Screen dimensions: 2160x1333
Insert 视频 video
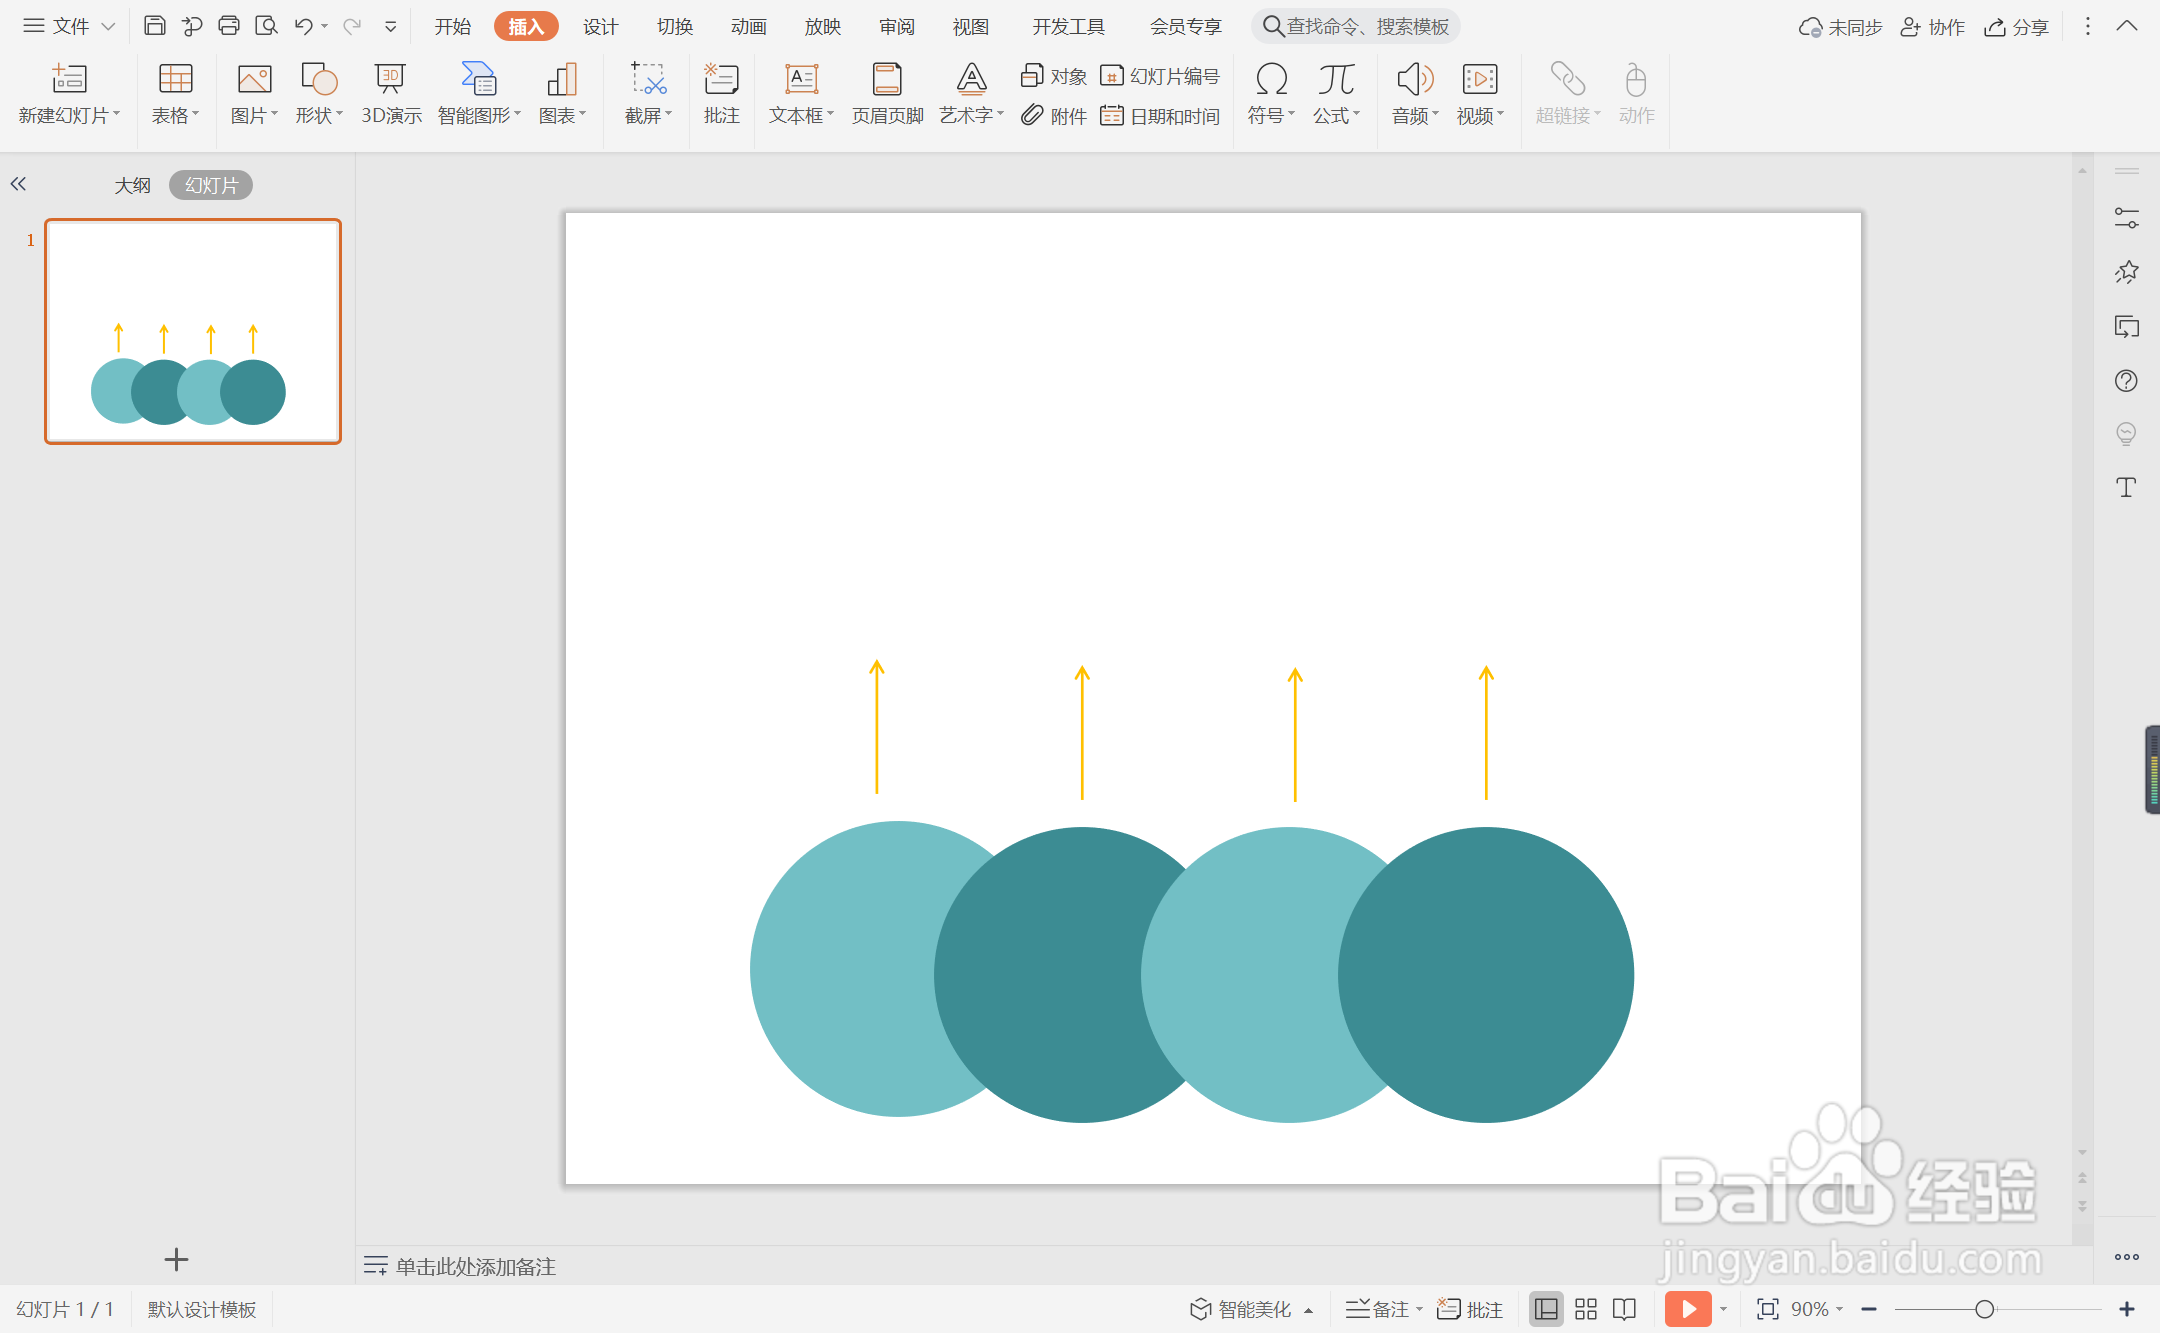(x=1480, y=94)
